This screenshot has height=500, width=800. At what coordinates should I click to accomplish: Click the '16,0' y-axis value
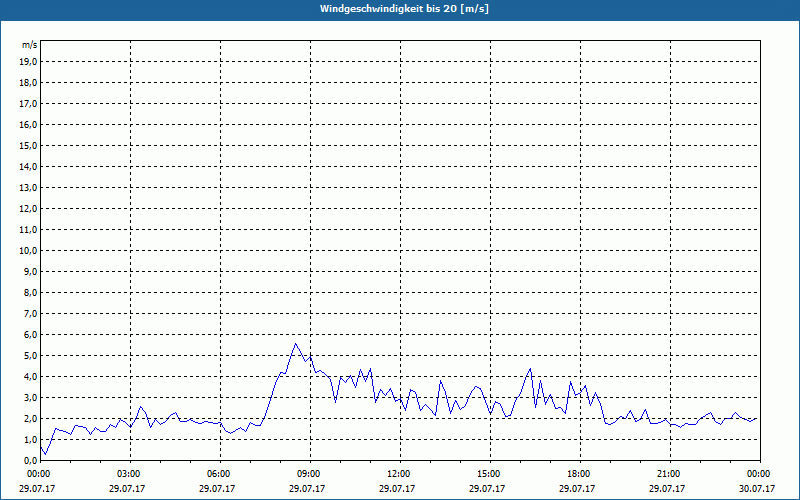[x=28, y=124]
